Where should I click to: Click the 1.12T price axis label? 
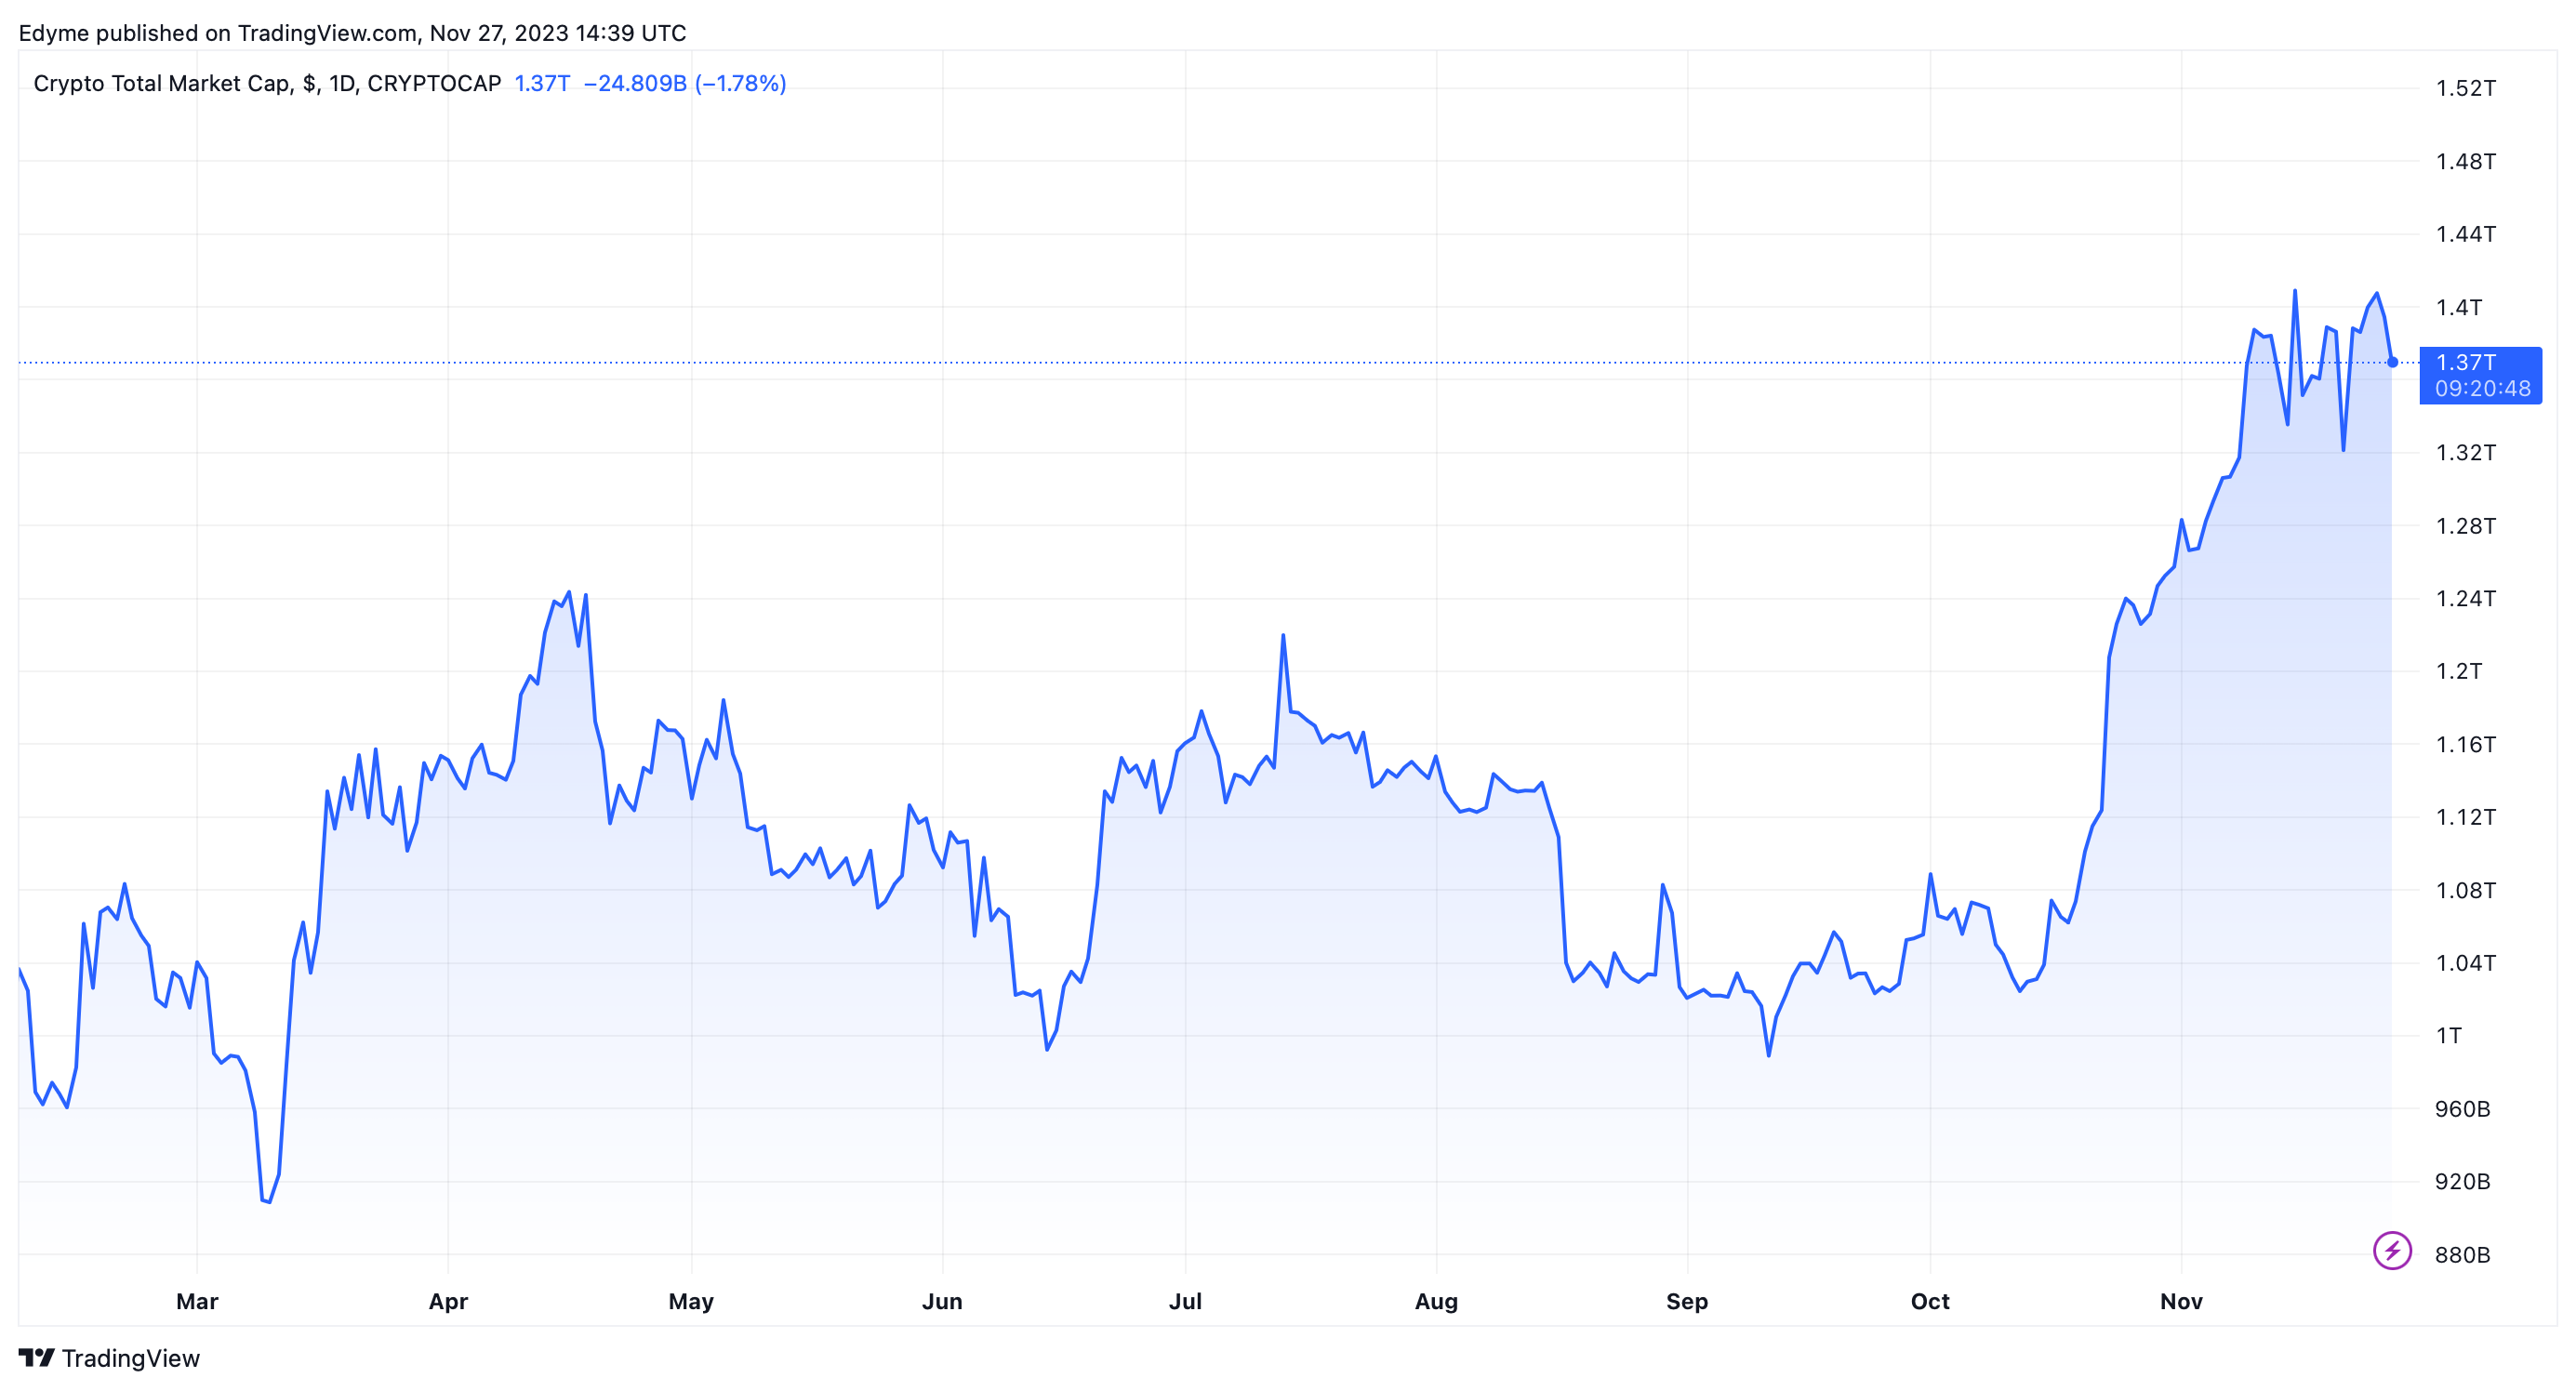pyautogui.click(x=2465, y=817)
